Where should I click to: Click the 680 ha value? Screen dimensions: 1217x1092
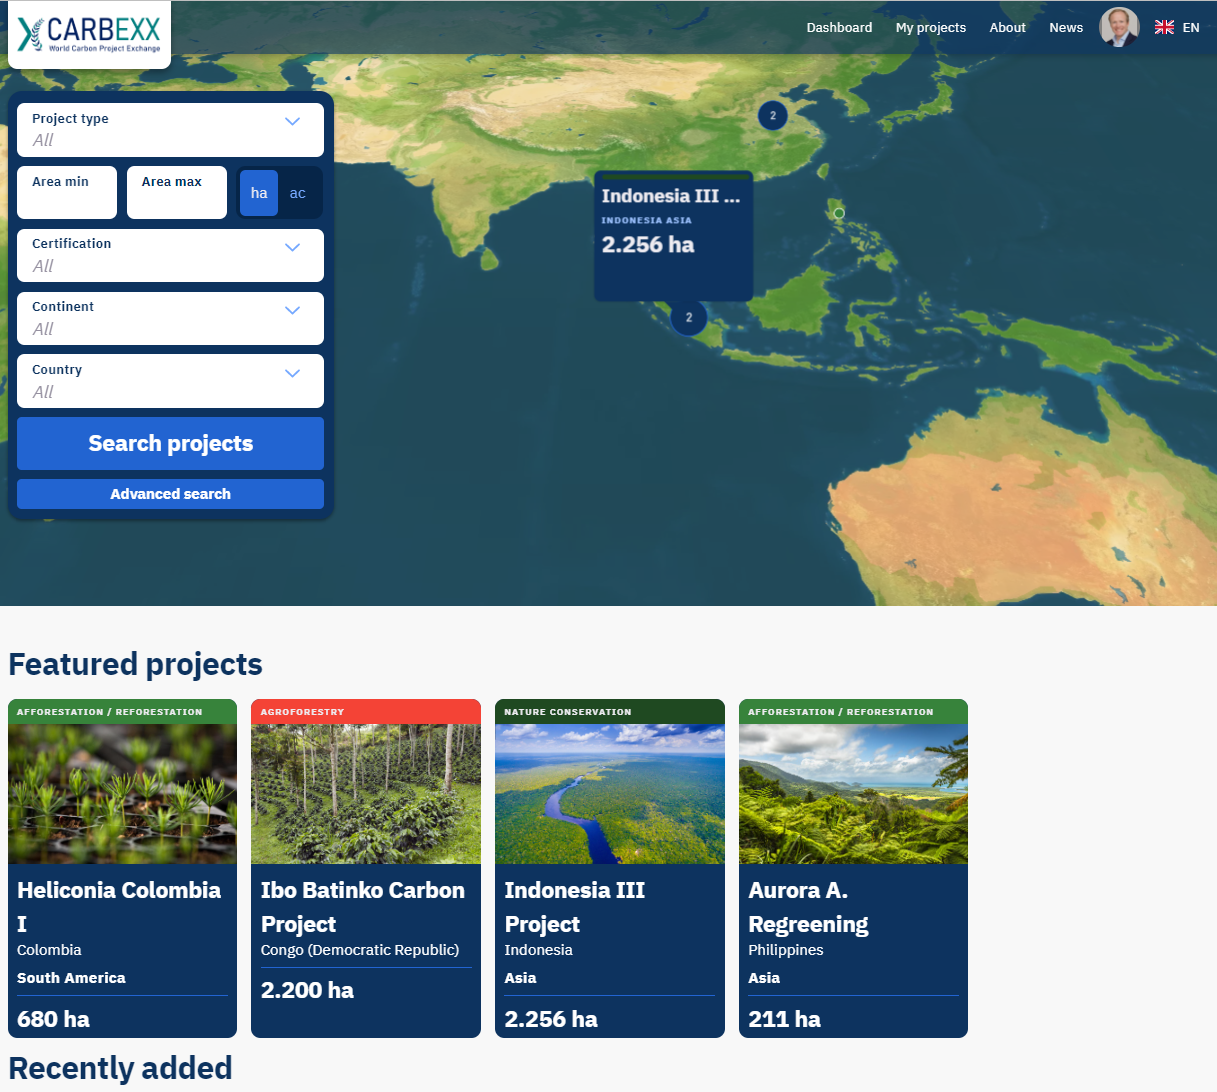[53, 1019]
